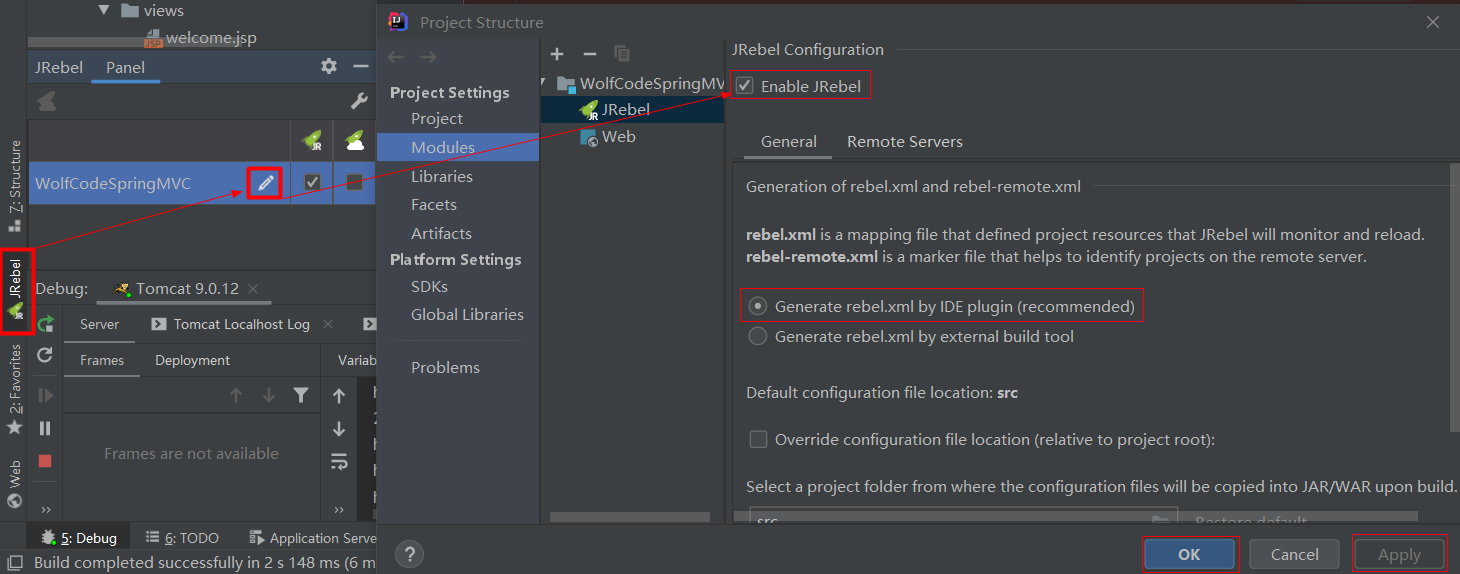Click the cloud rocket column header icon
Screen dimensions: 1460x574
[354, 141]
